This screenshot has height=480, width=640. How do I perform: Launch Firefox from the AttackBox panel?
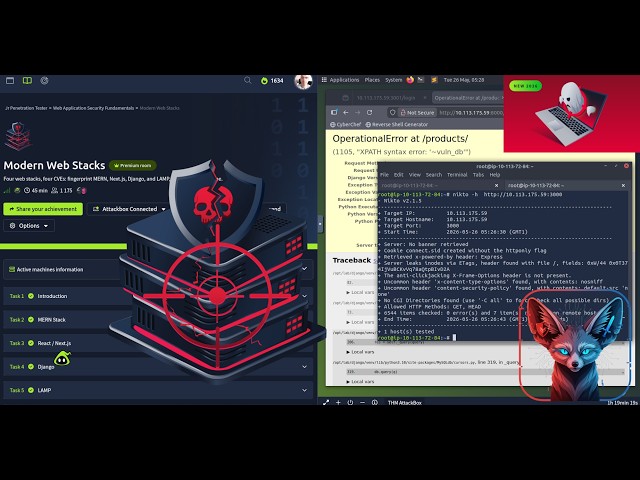click(x=410, y=80)
